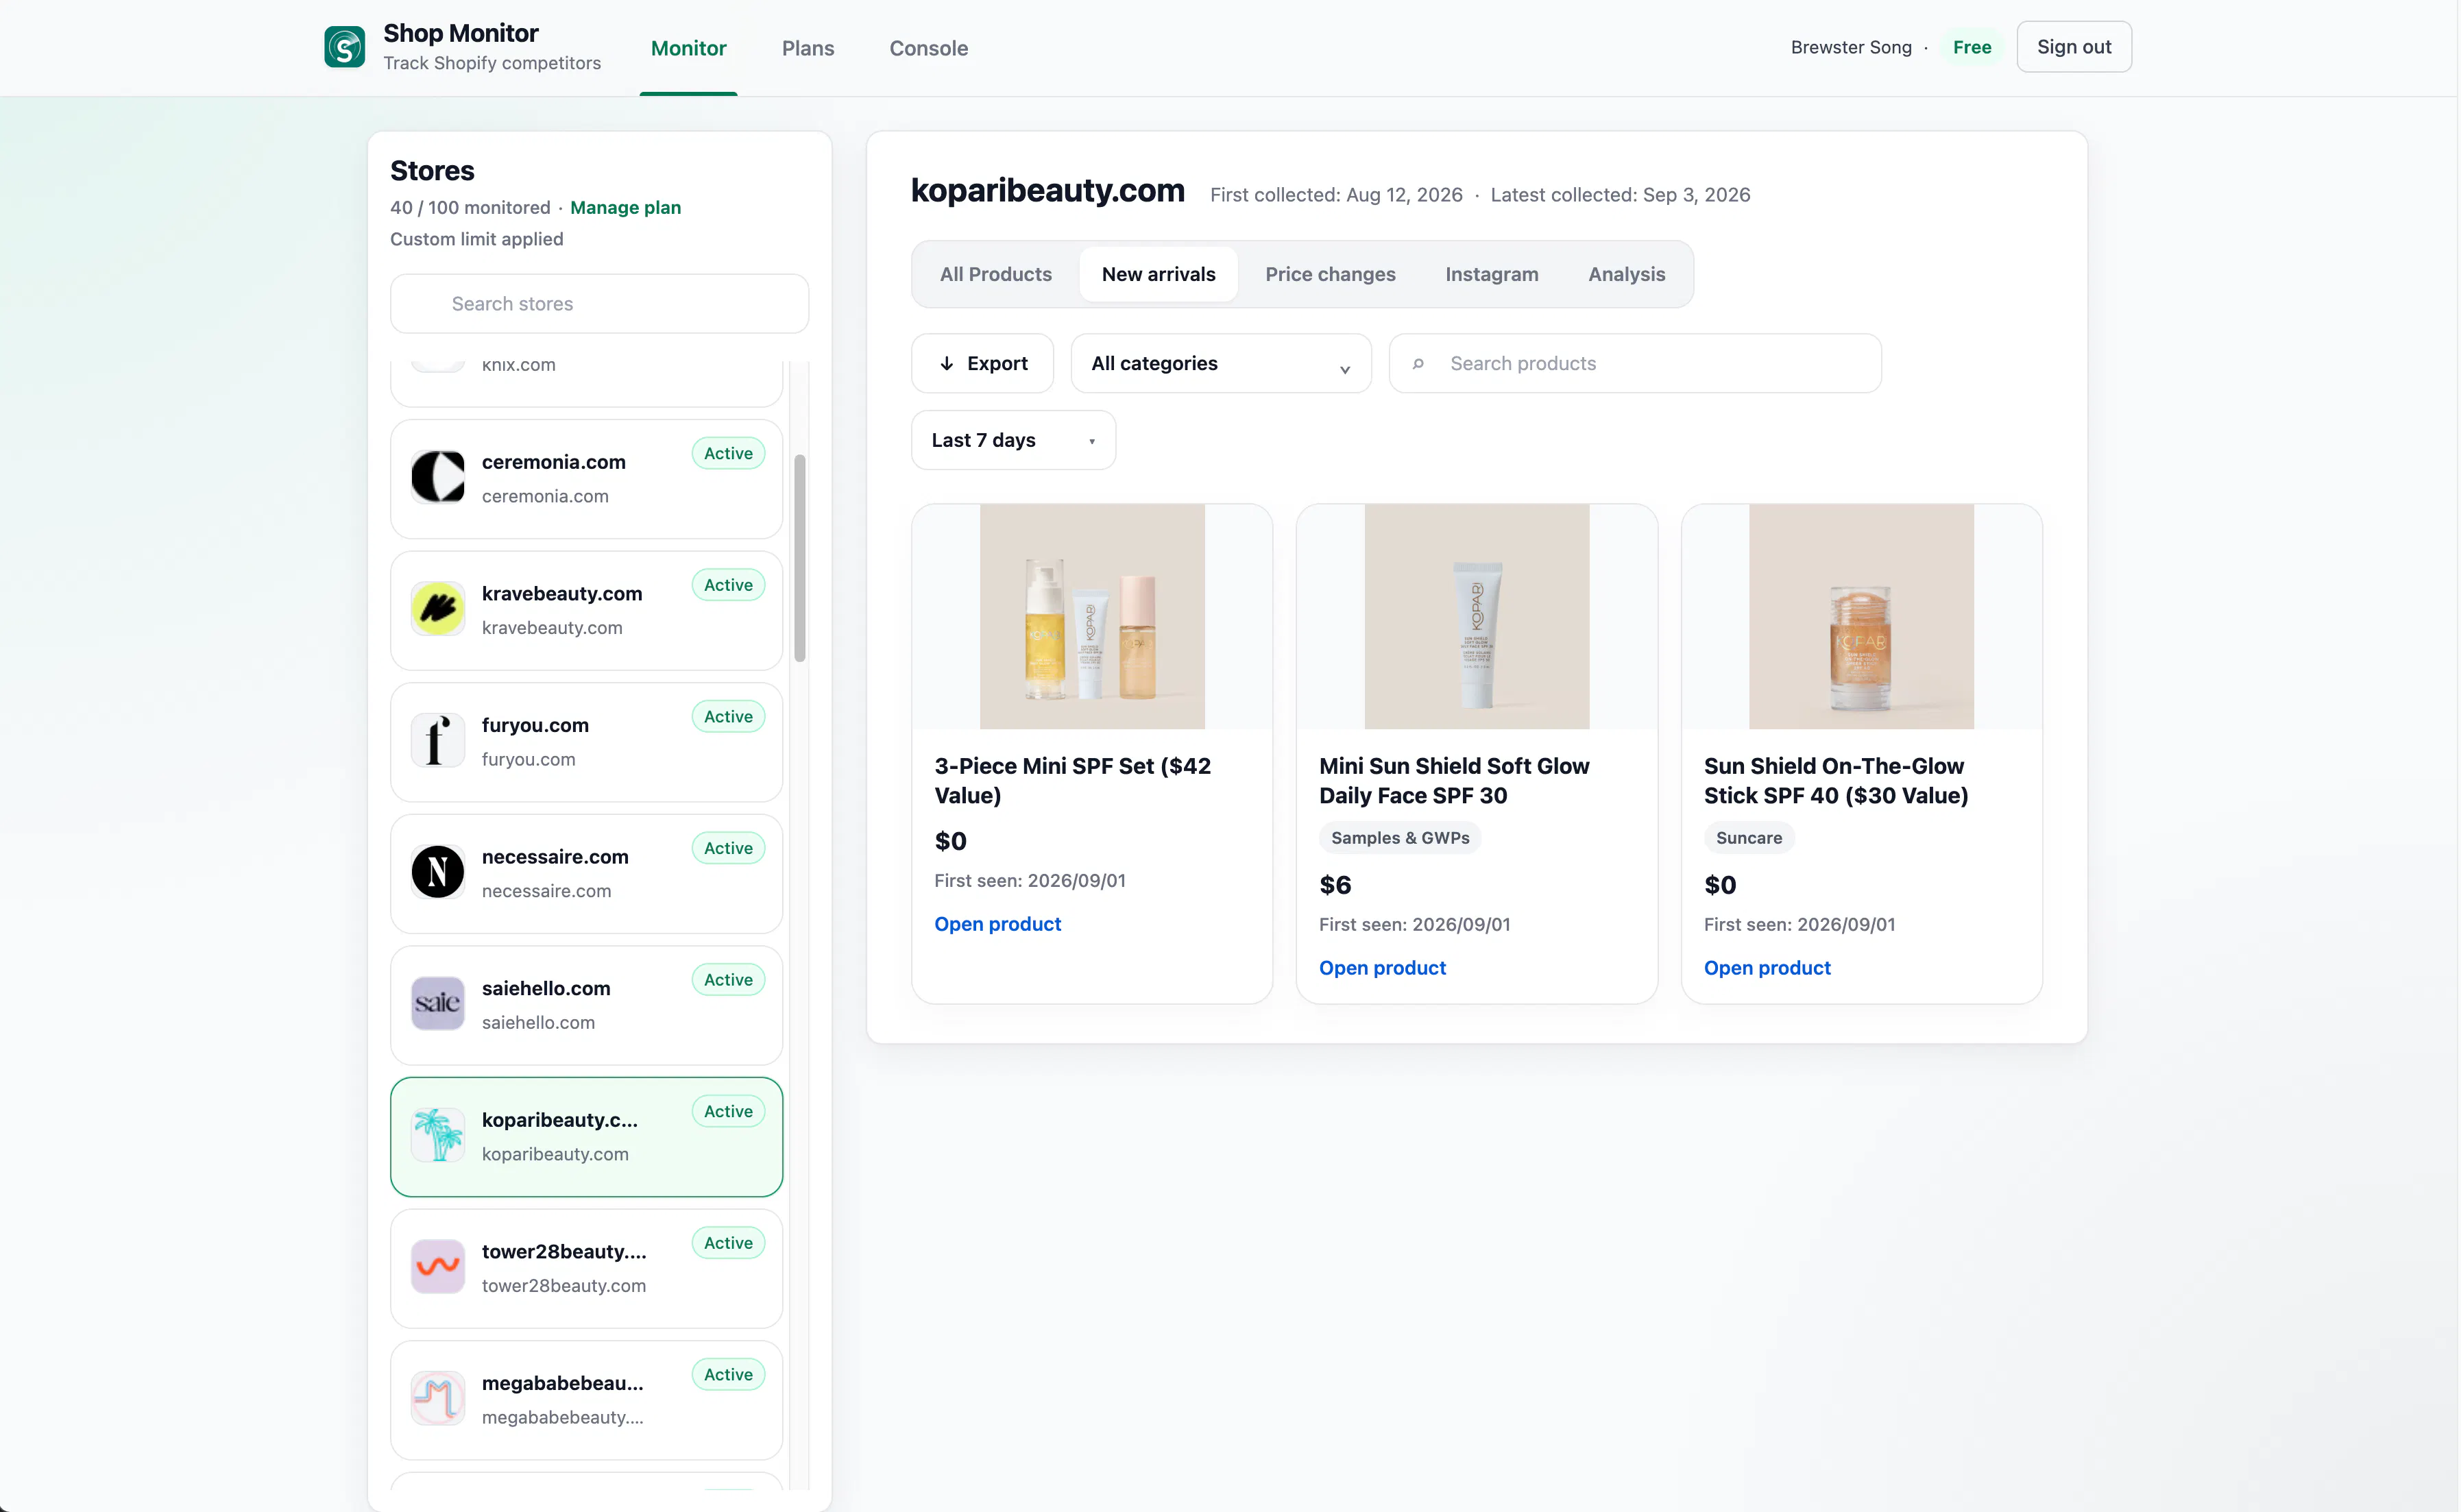Open the Price changes tab
2461x1512 pixels.
tap(1330, 274)
